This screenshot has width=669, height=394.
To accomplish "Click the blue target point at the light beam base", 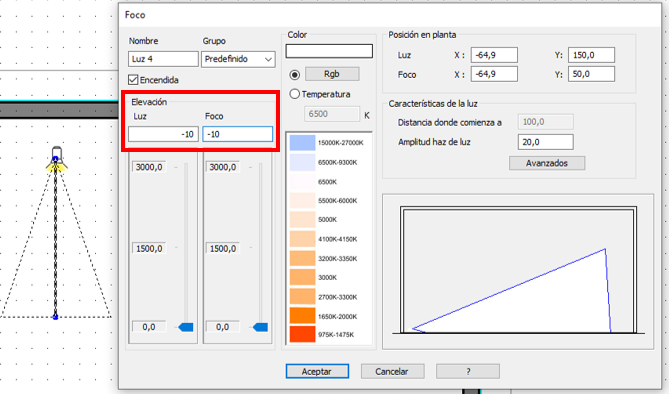I will (x=55, y=317).
